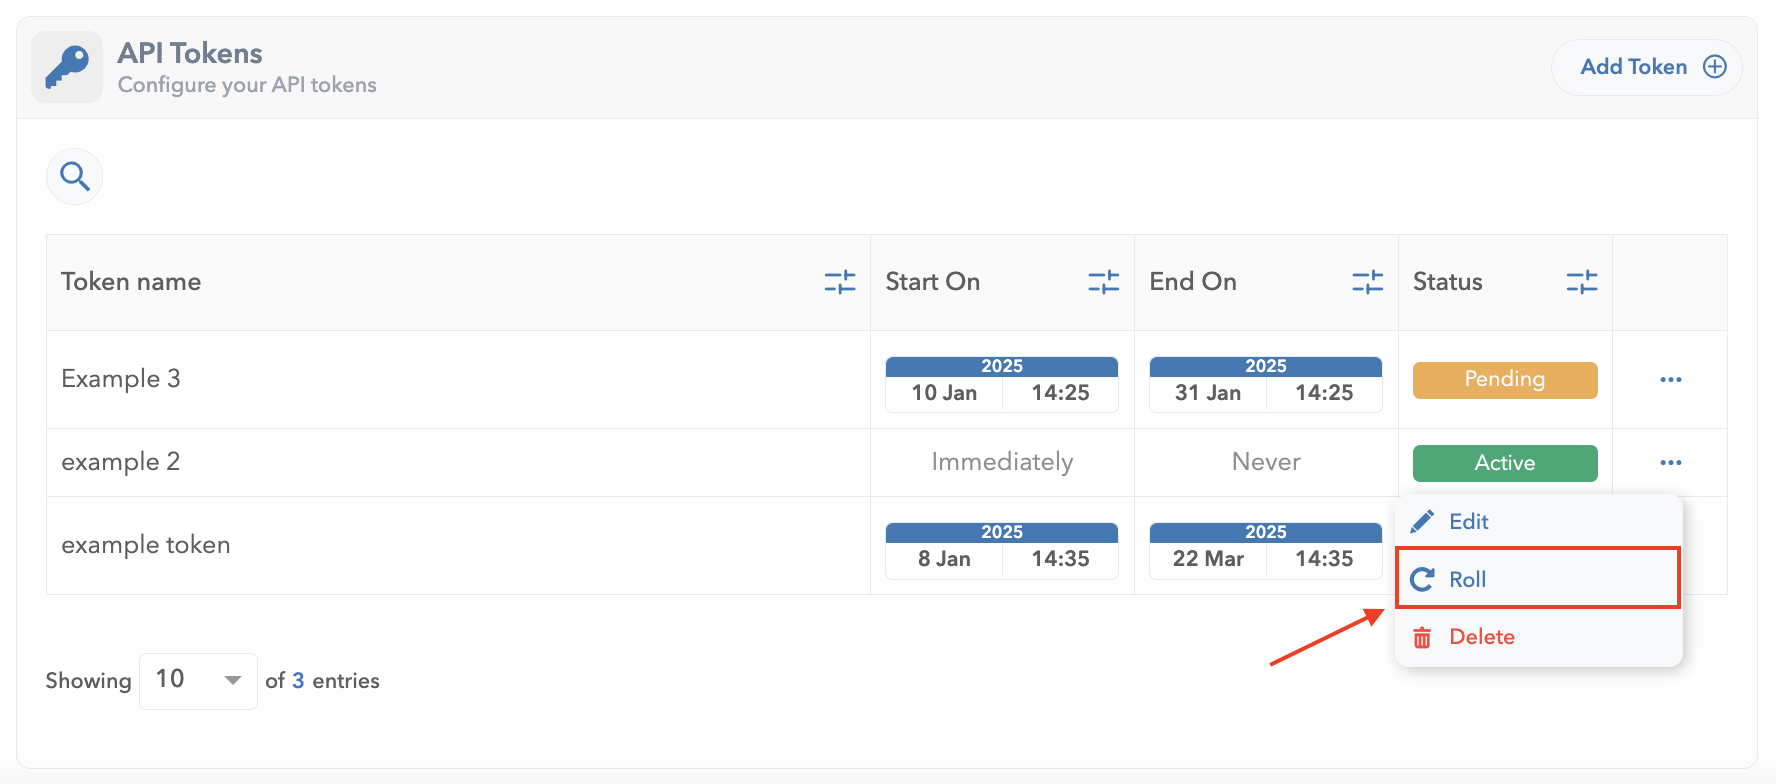1776x784 pixels.
Task: Open actions menu for Example 3
Action: pos(1670,380)
